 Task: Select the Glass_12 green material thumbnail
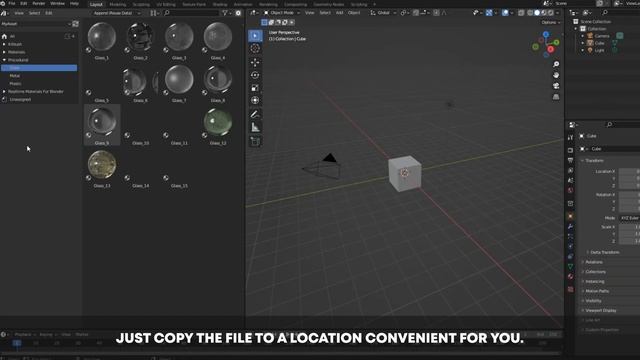click(218, 122)
